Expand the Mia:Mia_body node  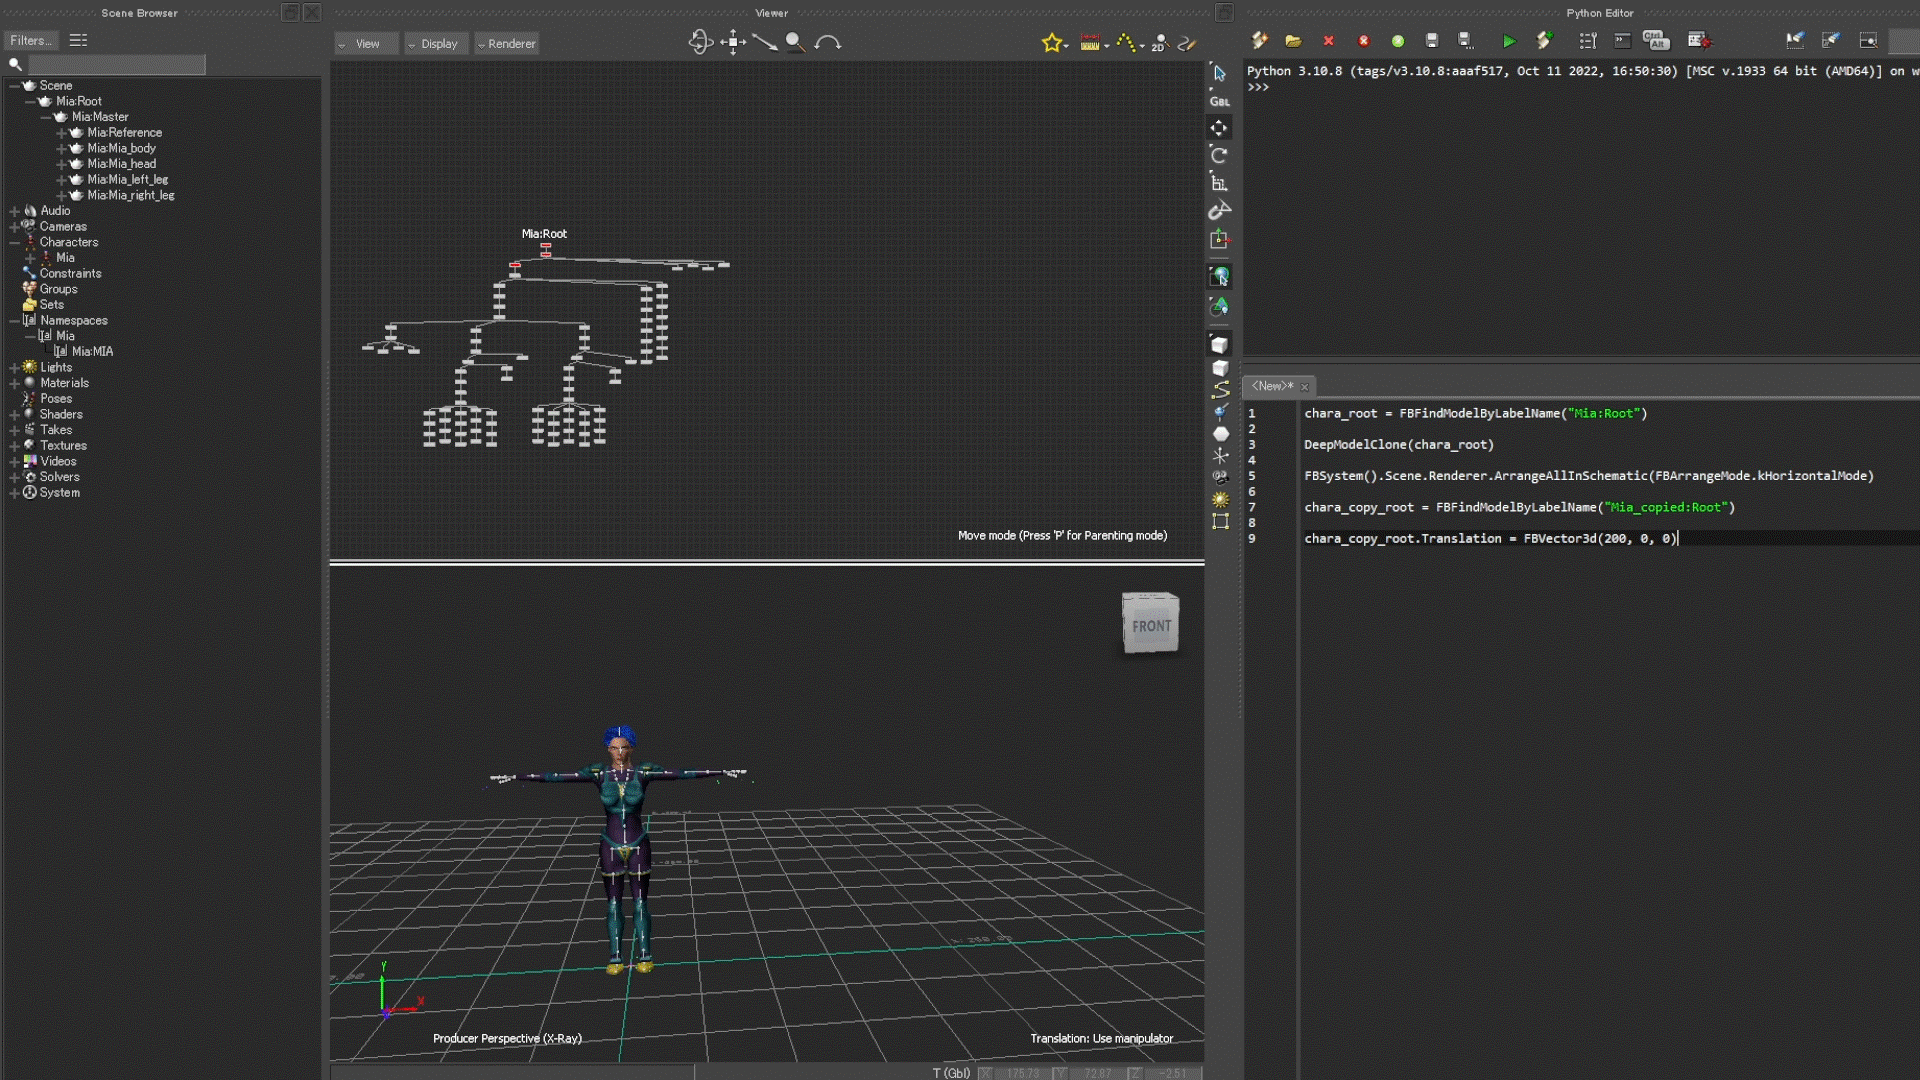point(61,149)
